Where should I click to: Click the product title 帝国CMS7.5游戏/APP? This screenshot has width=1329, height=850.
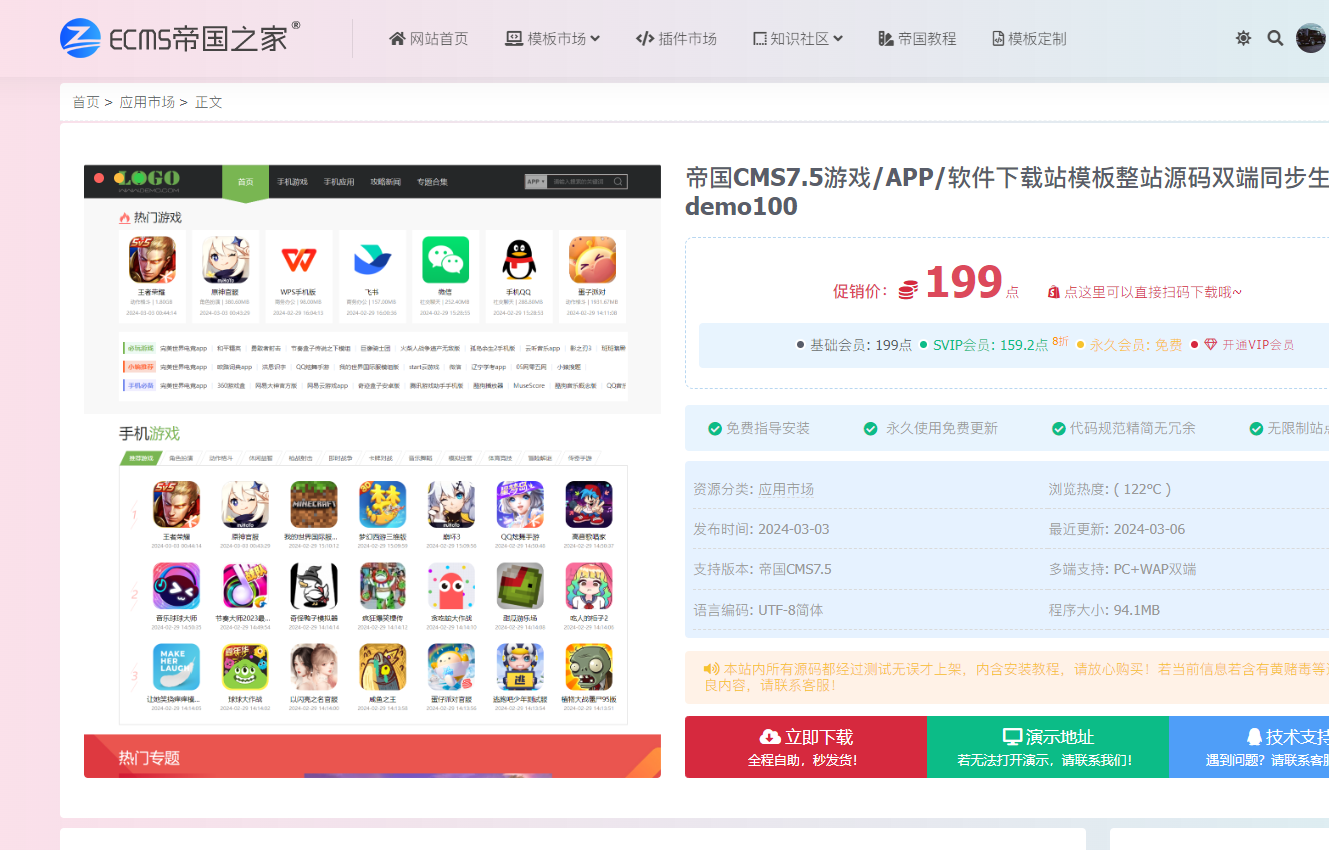pos(1007,192)
